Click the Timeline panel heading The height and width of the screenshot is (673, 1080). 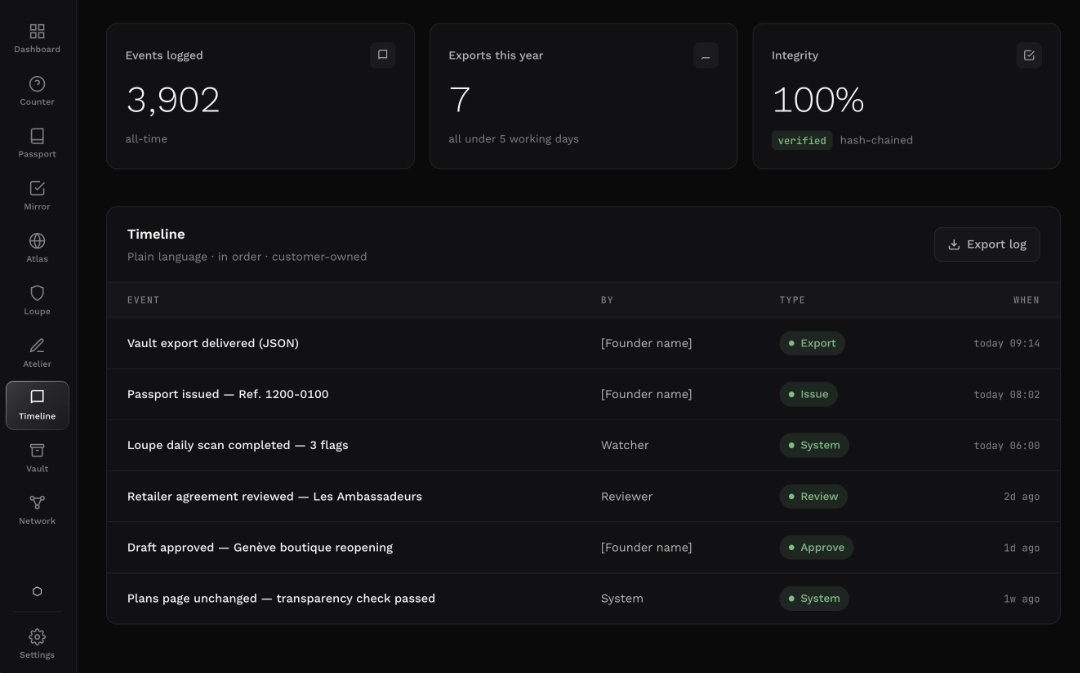pyautogui.click(x=156, y=234)
